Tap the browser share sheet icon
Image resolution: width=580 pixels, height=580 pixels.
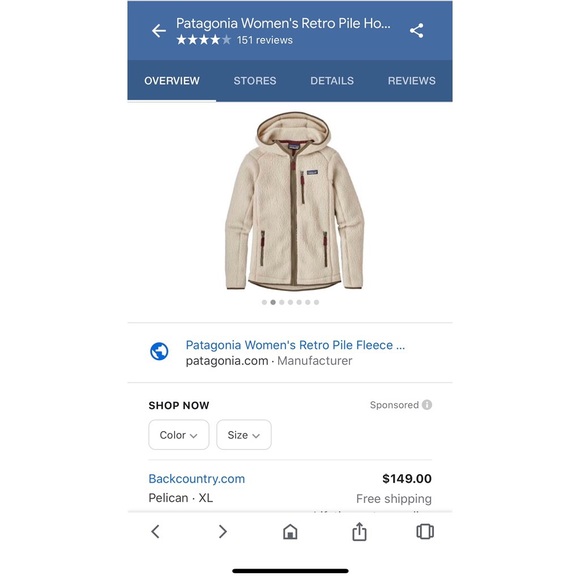coord(359,531)
